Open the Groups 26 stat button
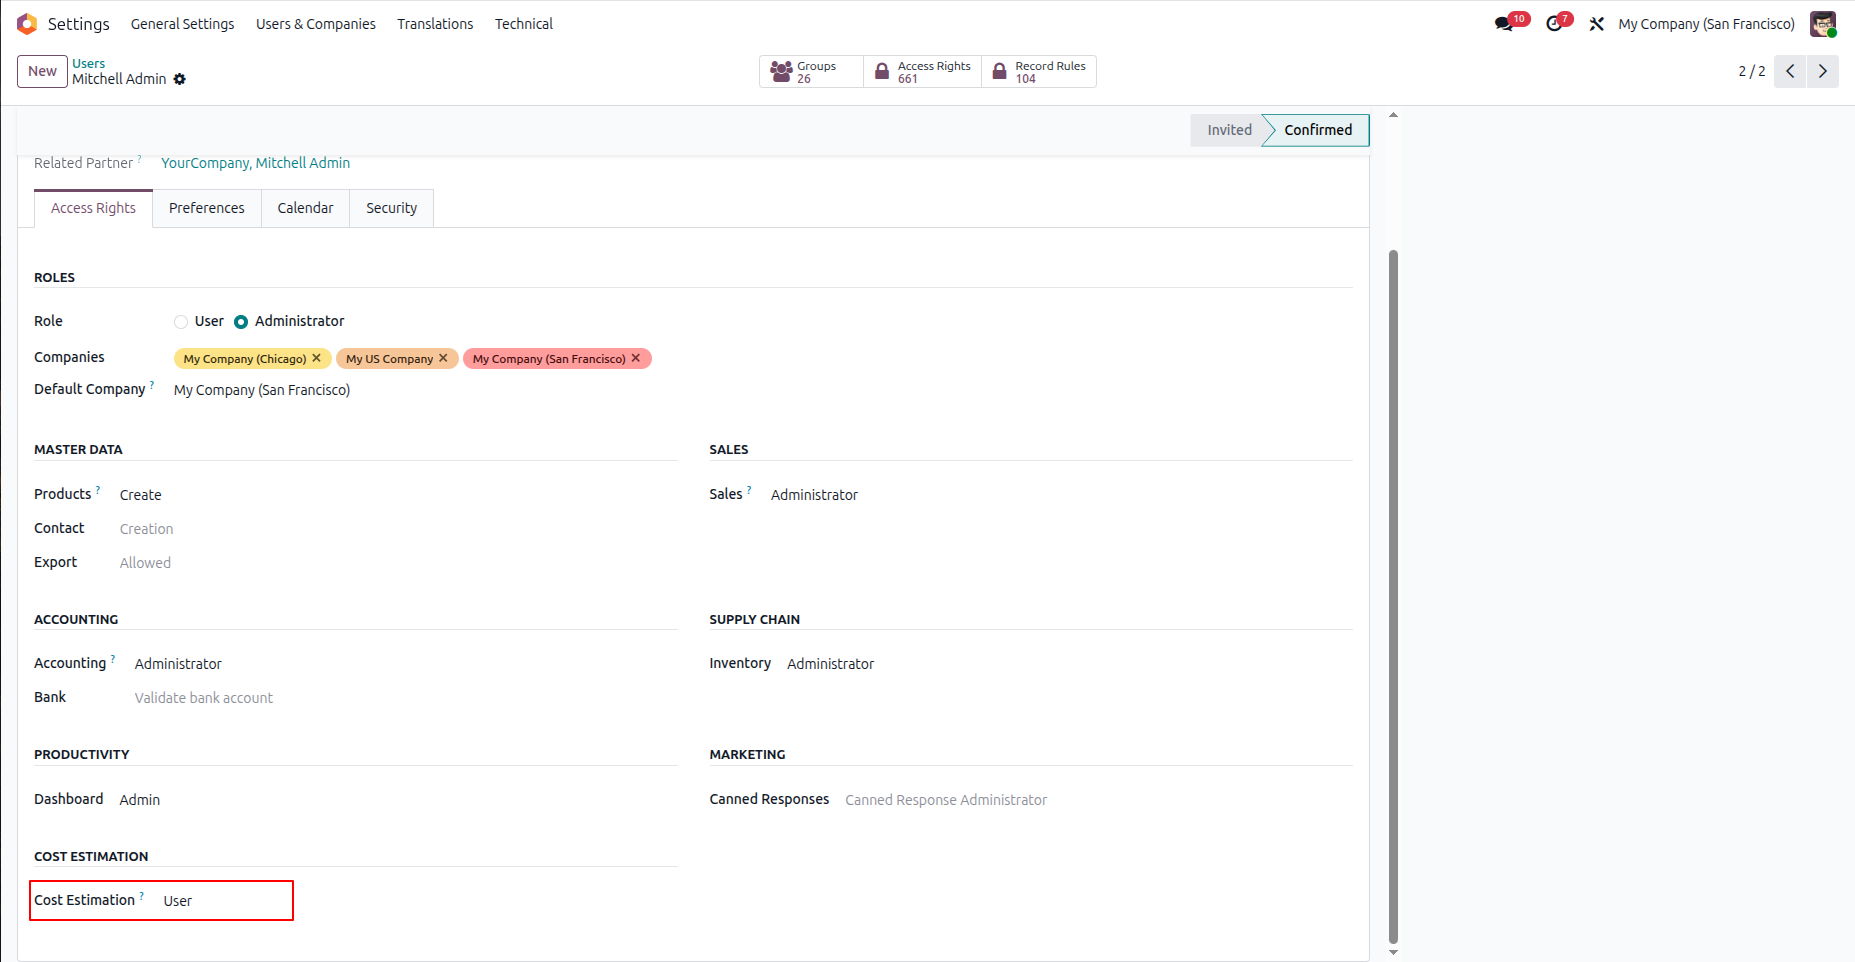Image resolution: width=1855 pixels, height=962 pixels. point(811,71)
